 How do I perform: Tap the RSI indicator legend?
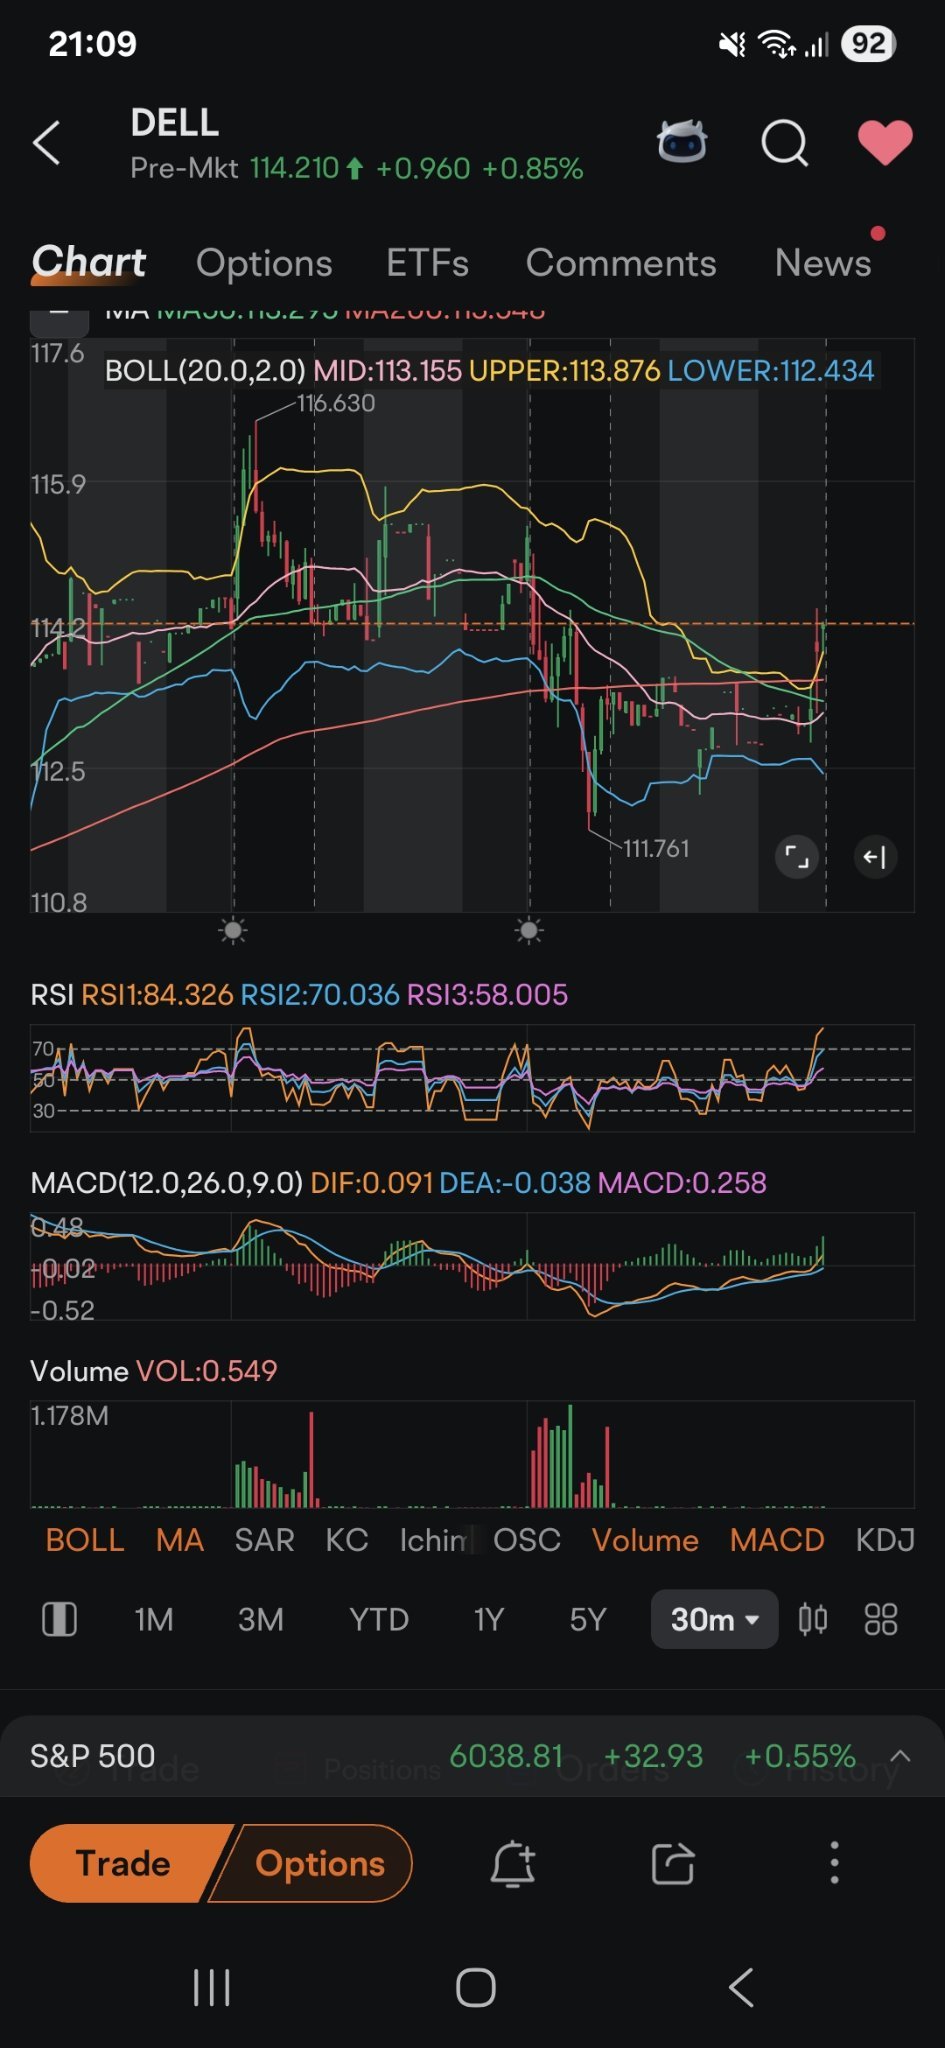coord(299,995)
